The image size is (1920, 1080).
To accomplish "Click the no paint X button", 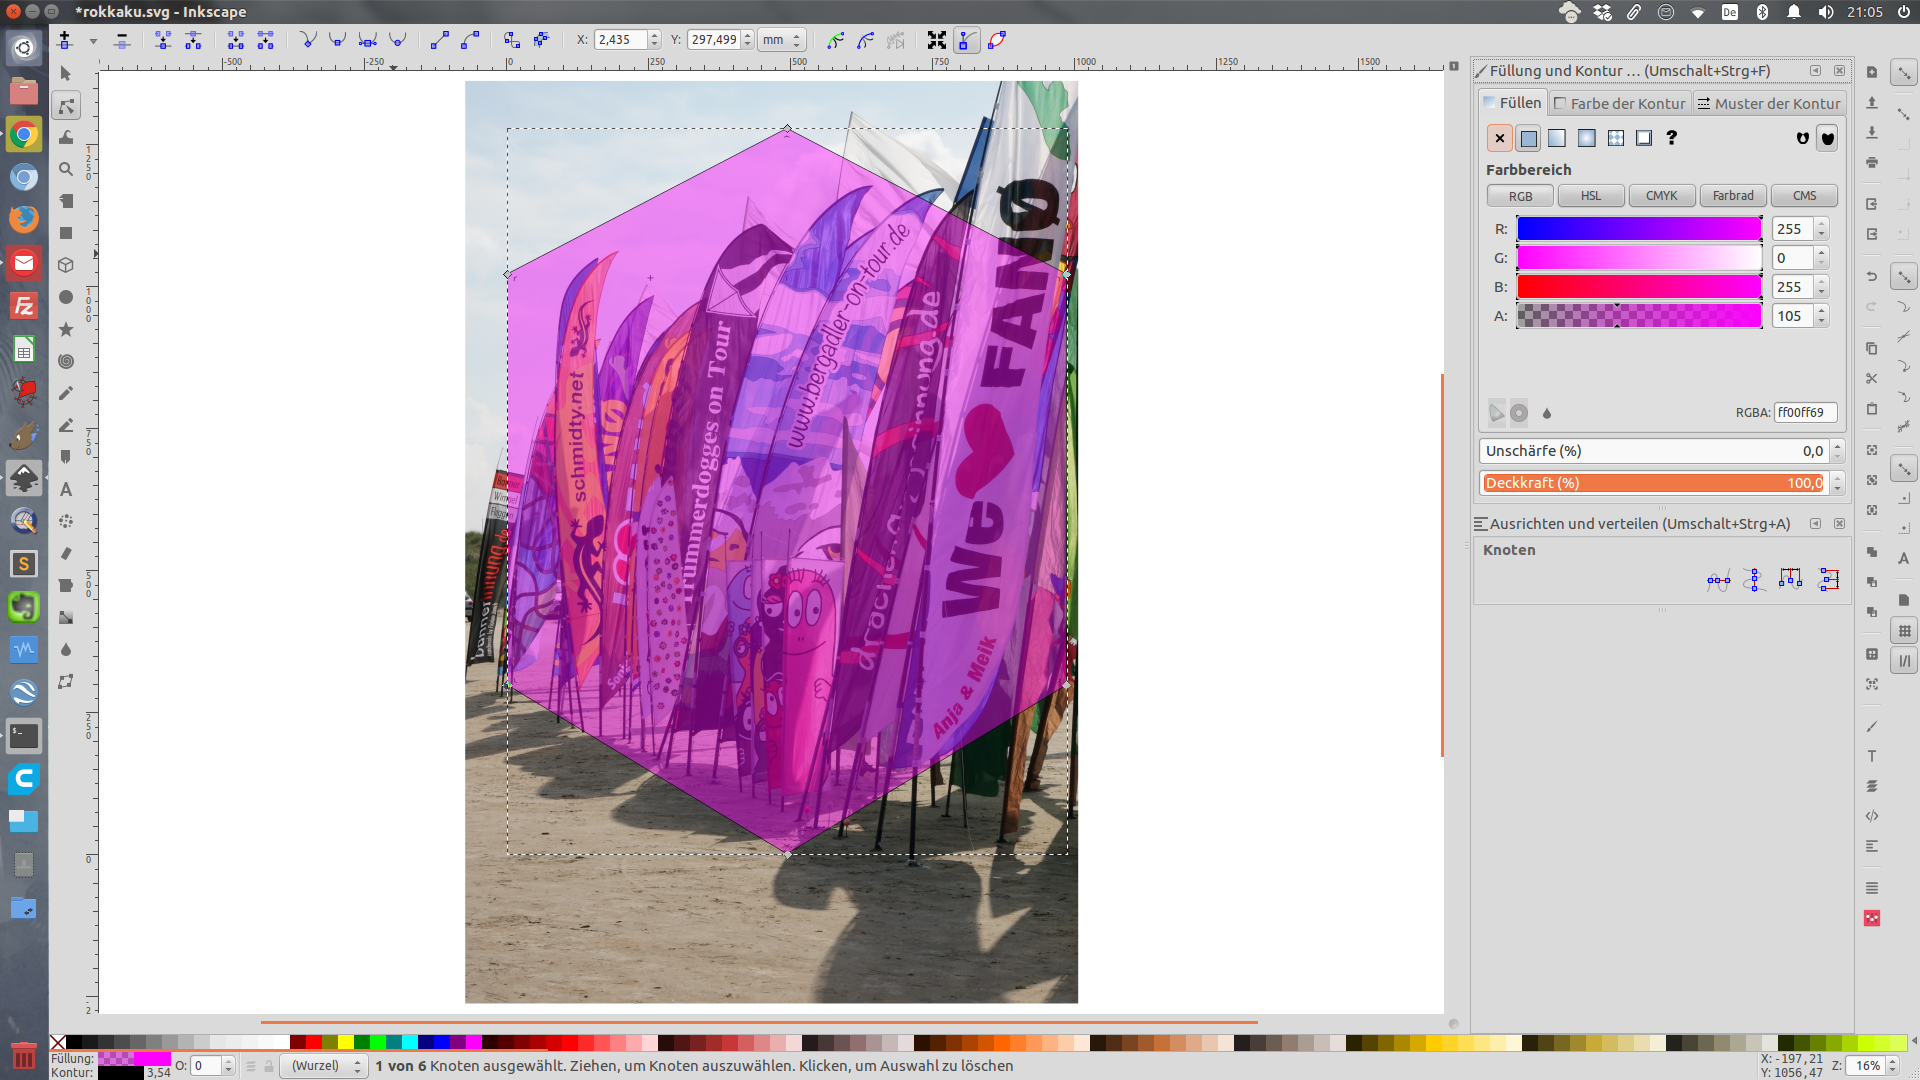I will pos(1499,138).
